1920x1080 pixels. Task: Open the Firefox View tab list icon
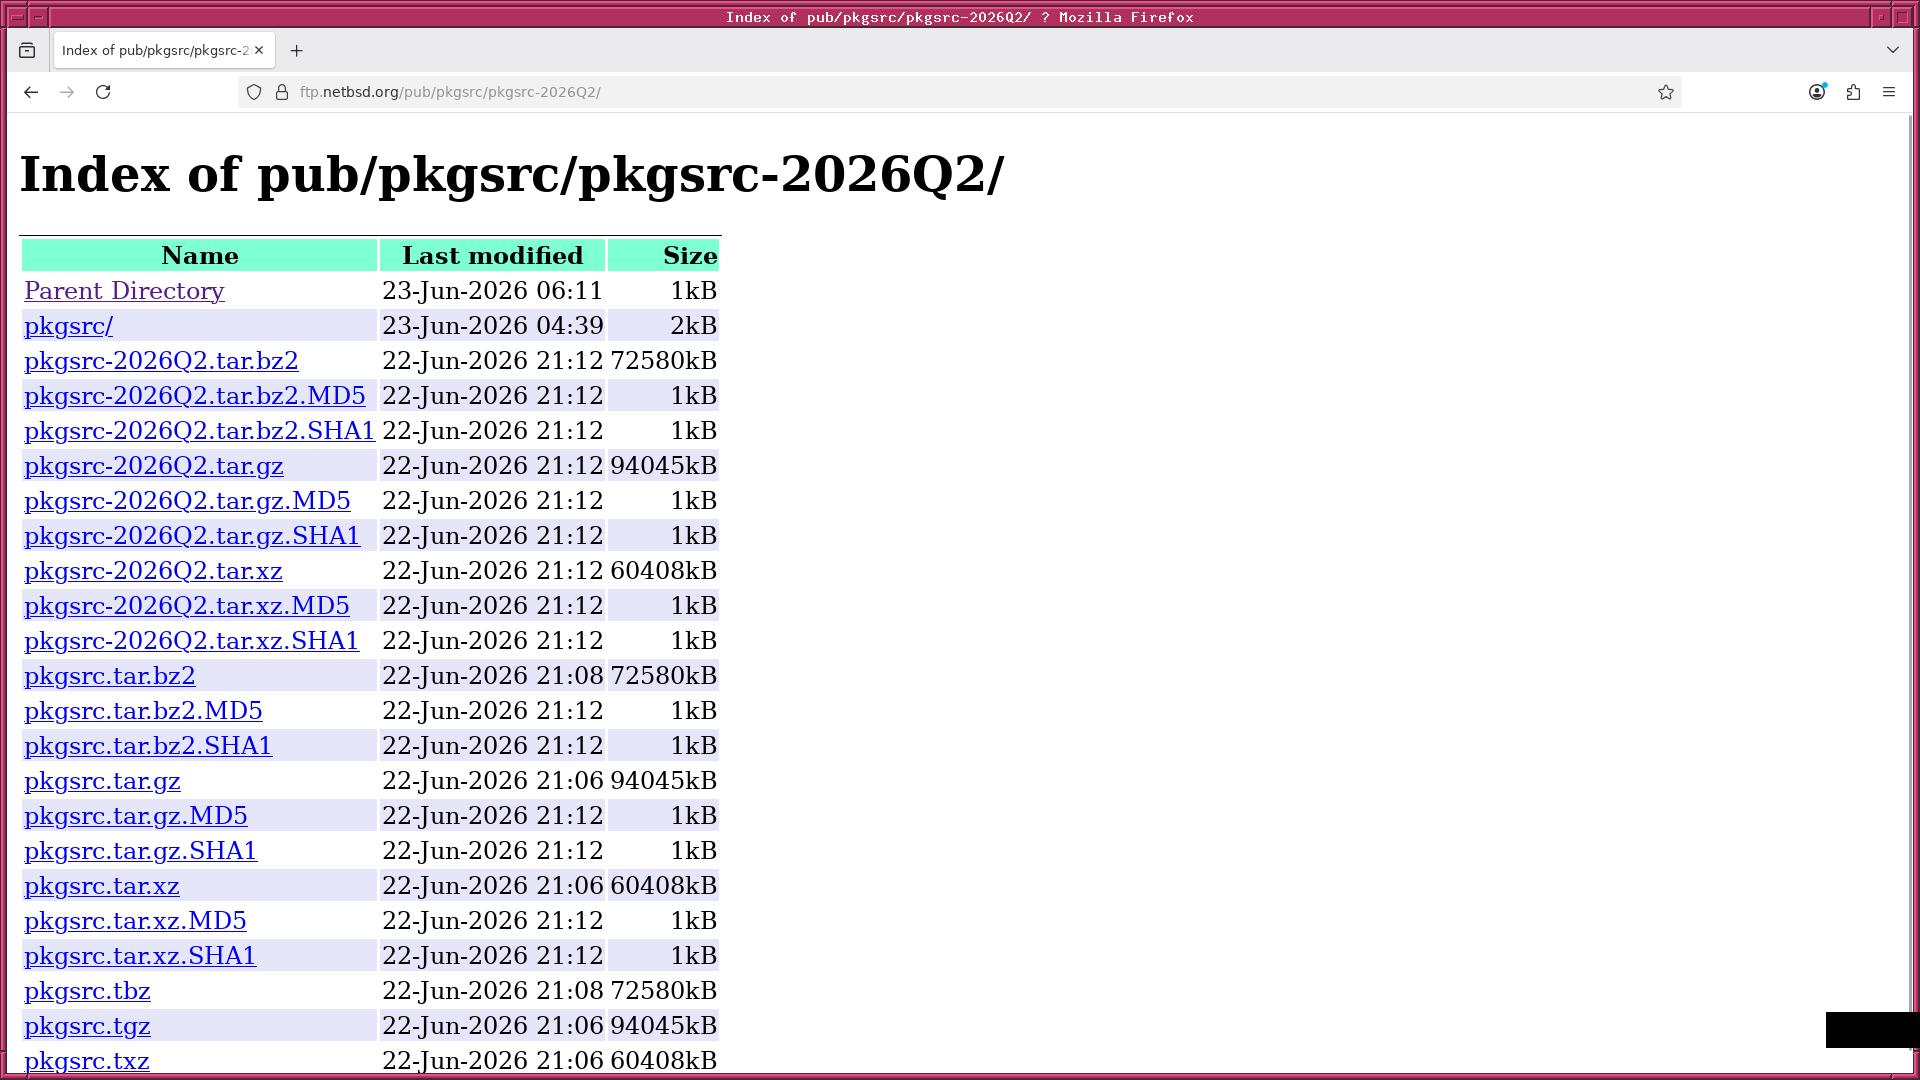(27, 50)
